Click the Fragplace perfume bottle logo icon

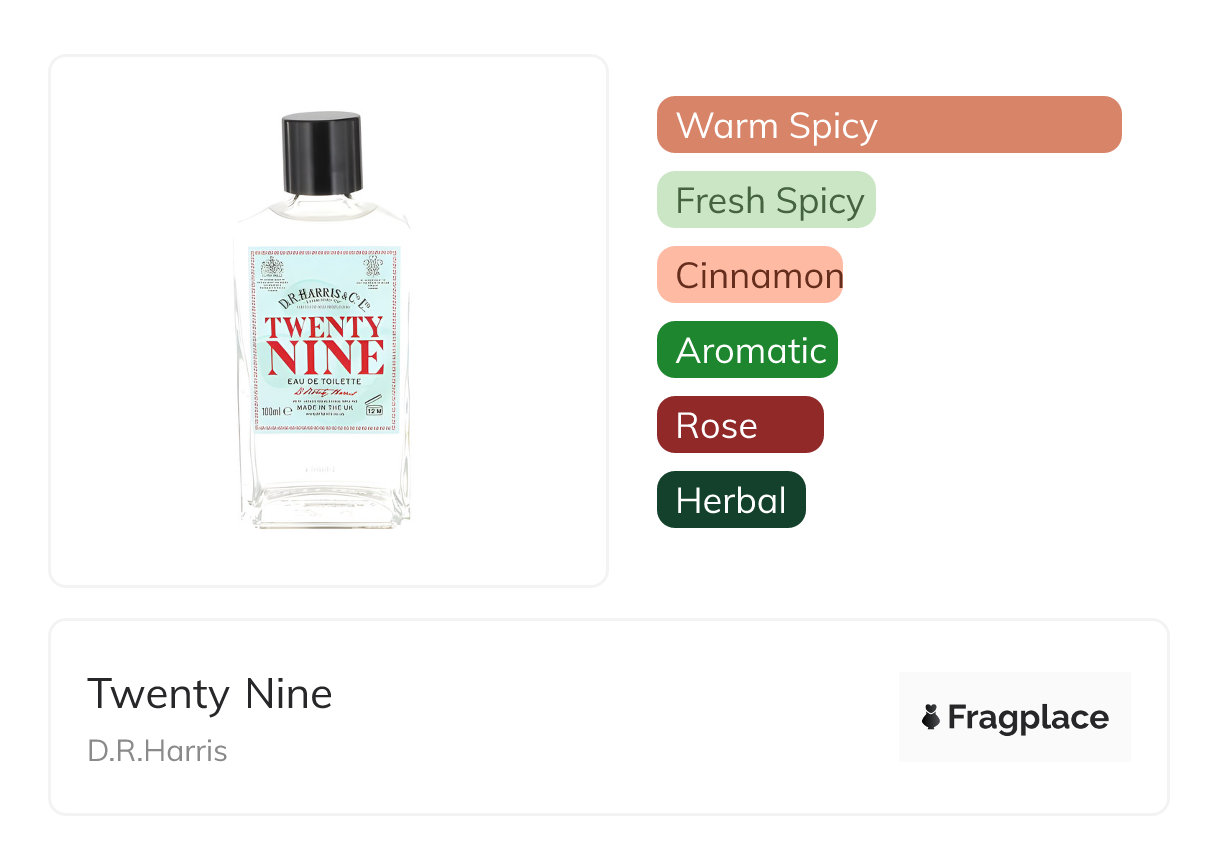pos(931,717)
